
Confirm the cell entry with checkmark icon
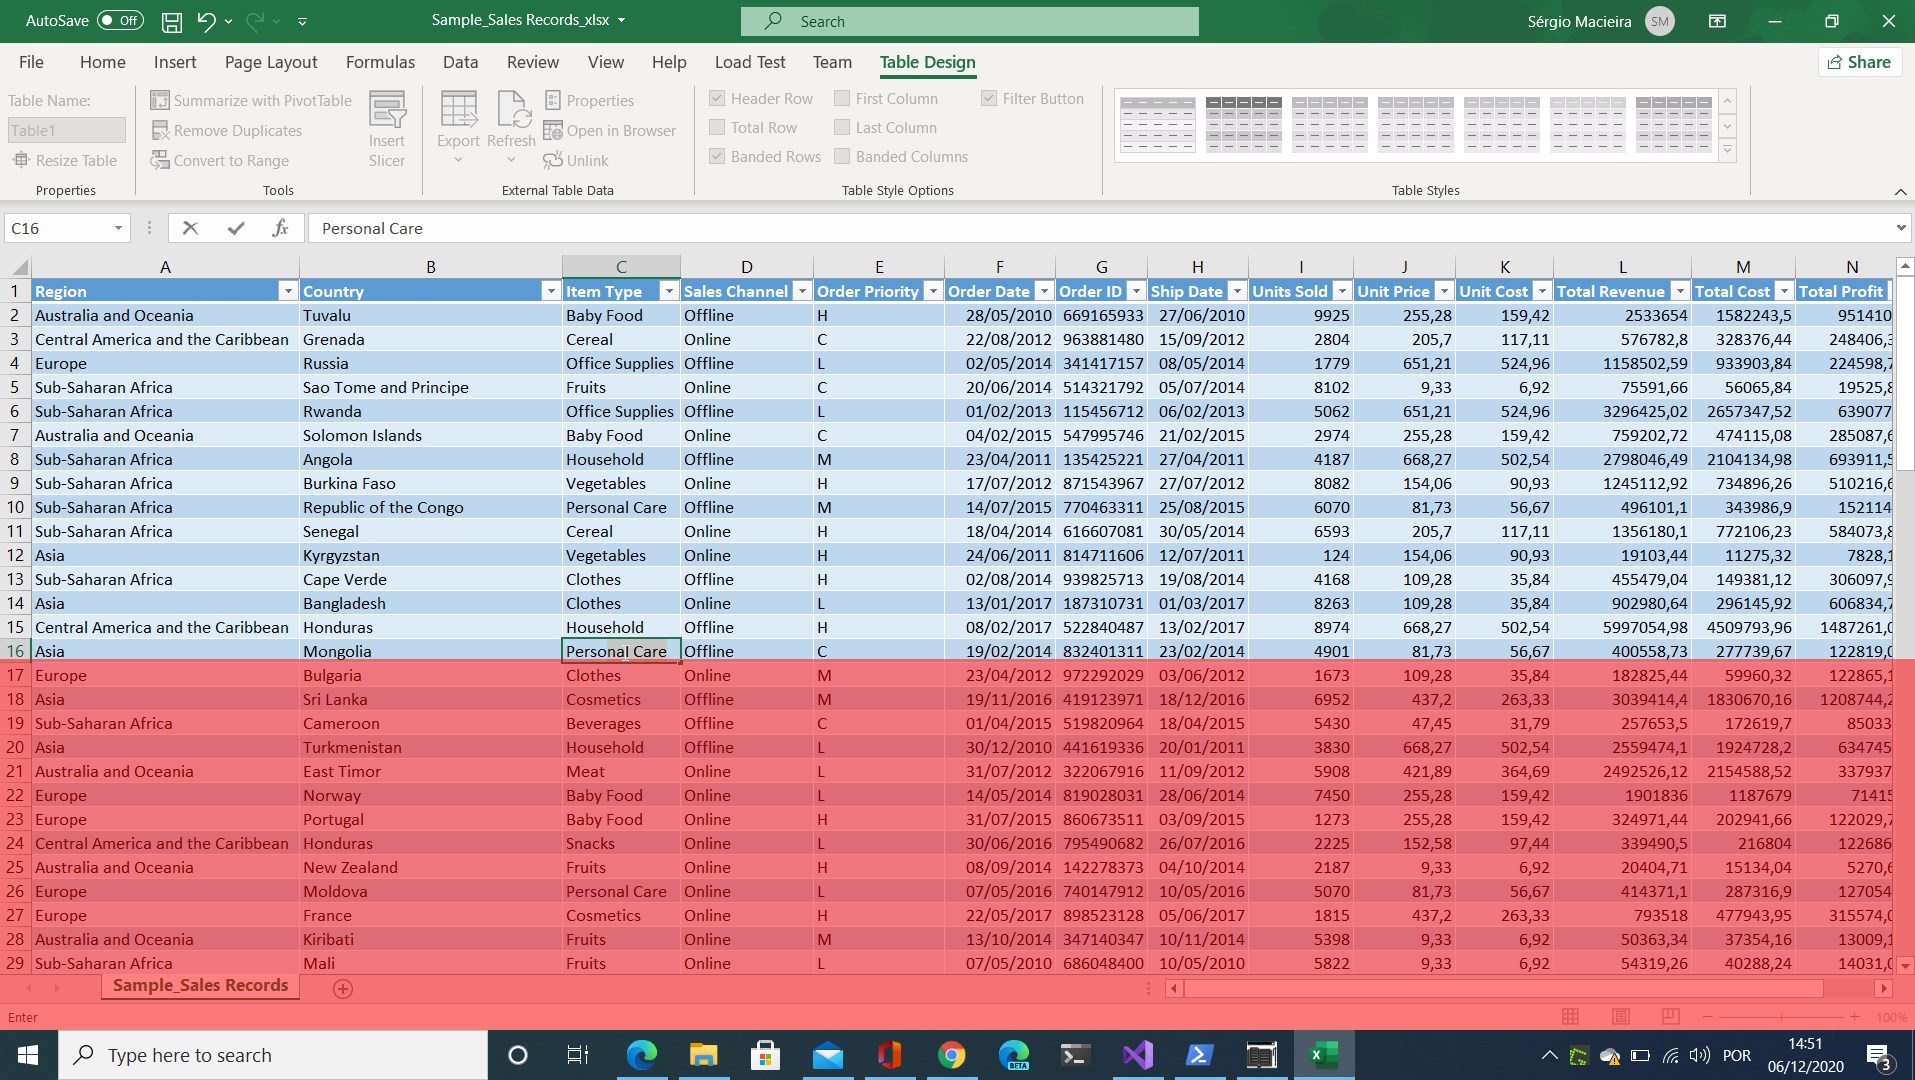236,228
